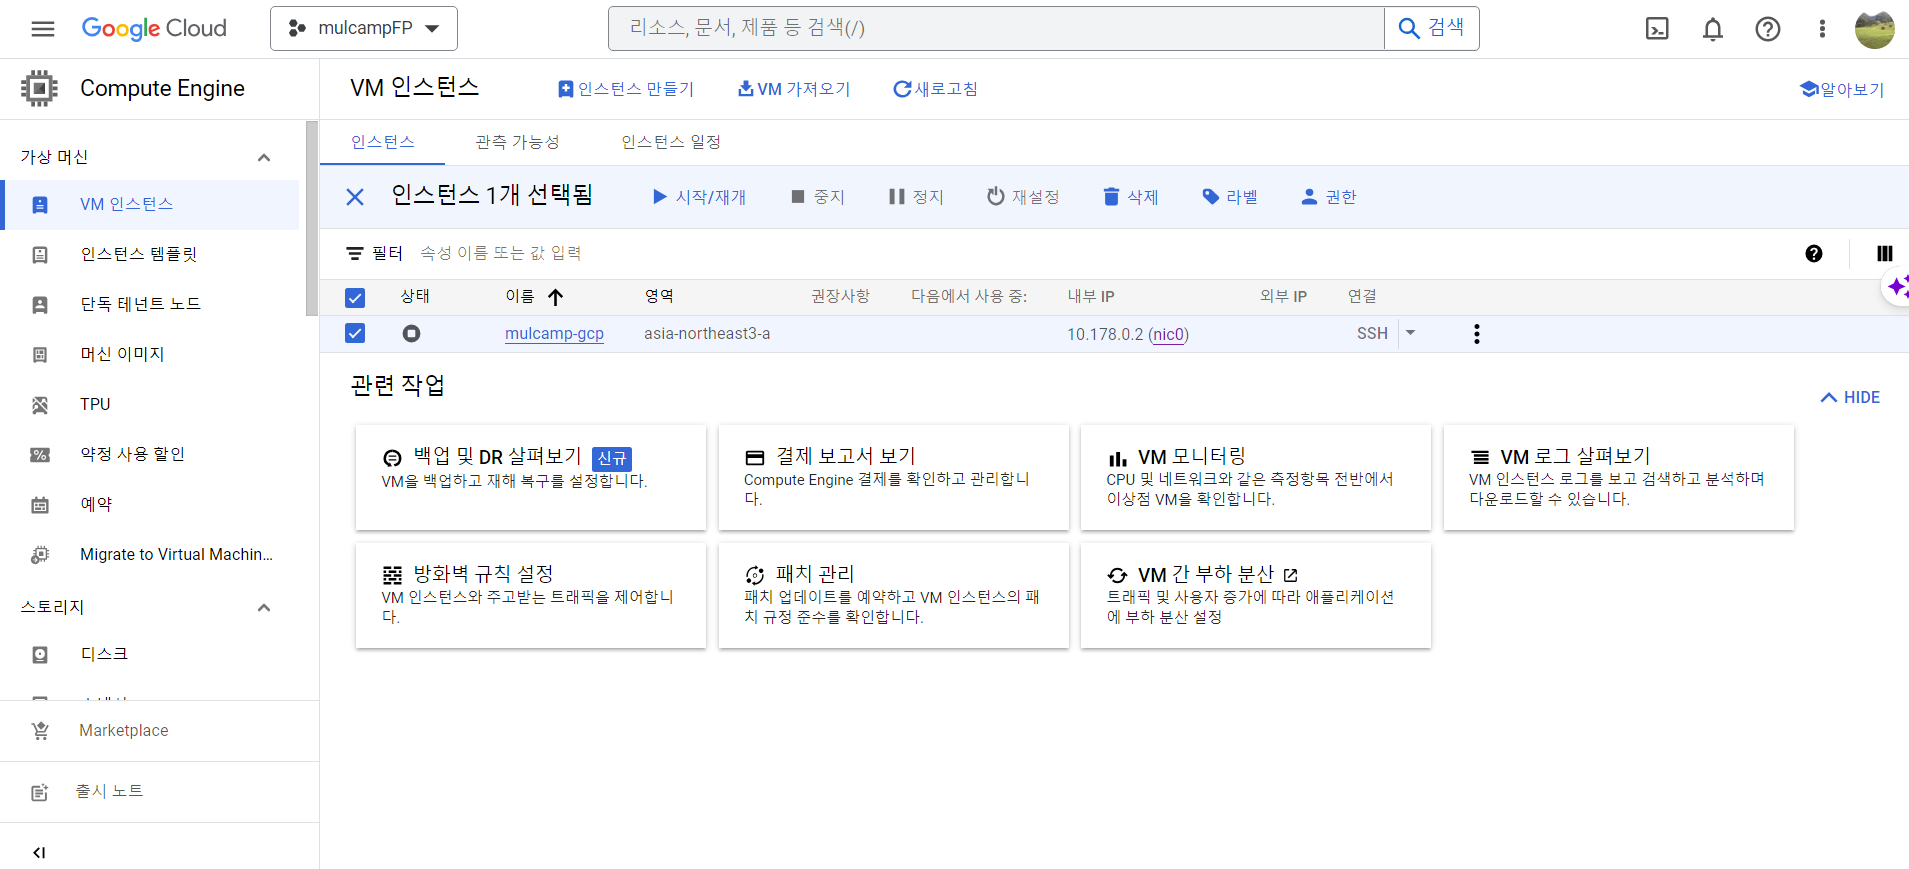This screenshot has height=869, width=1909.
Task: Click 중지 stop action
Action: point(818,197)
